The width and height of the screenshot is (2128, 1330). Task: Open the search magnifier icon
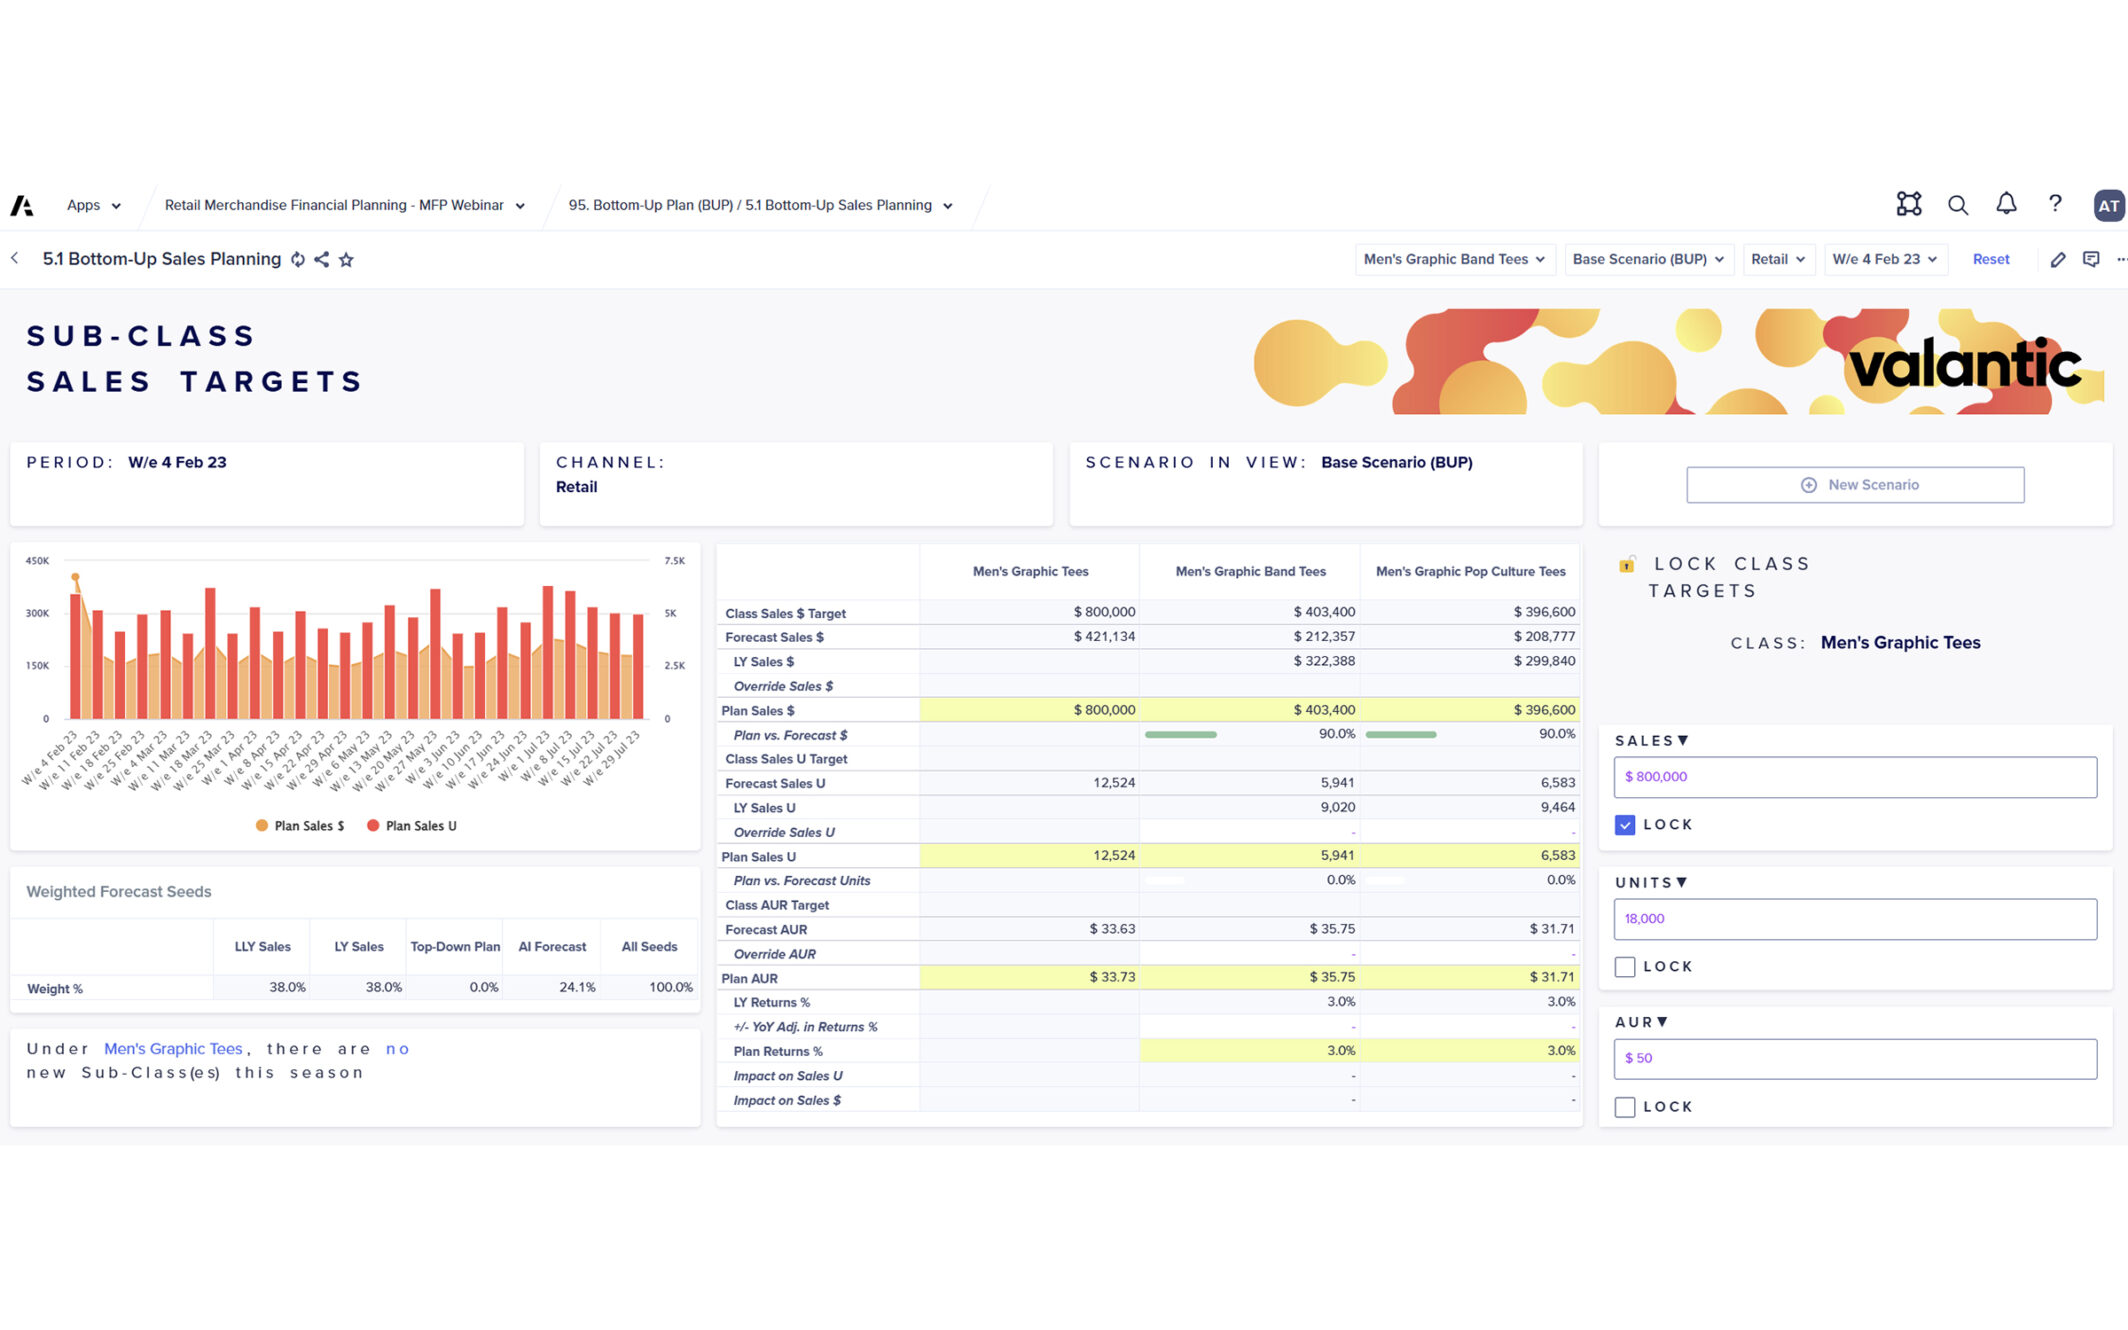(1957, 205)
